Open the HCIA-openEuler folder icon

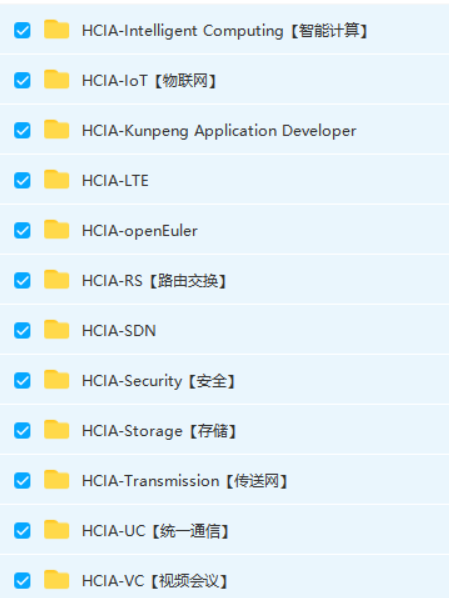pyautogui.click(x=56, y=230)
